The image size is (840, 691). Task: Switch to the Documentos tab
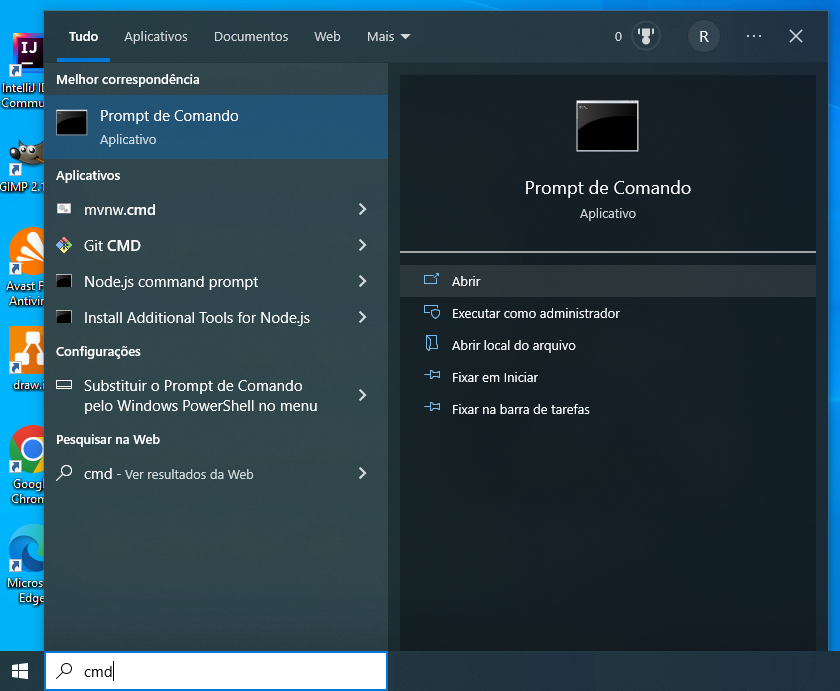[251, 36]
